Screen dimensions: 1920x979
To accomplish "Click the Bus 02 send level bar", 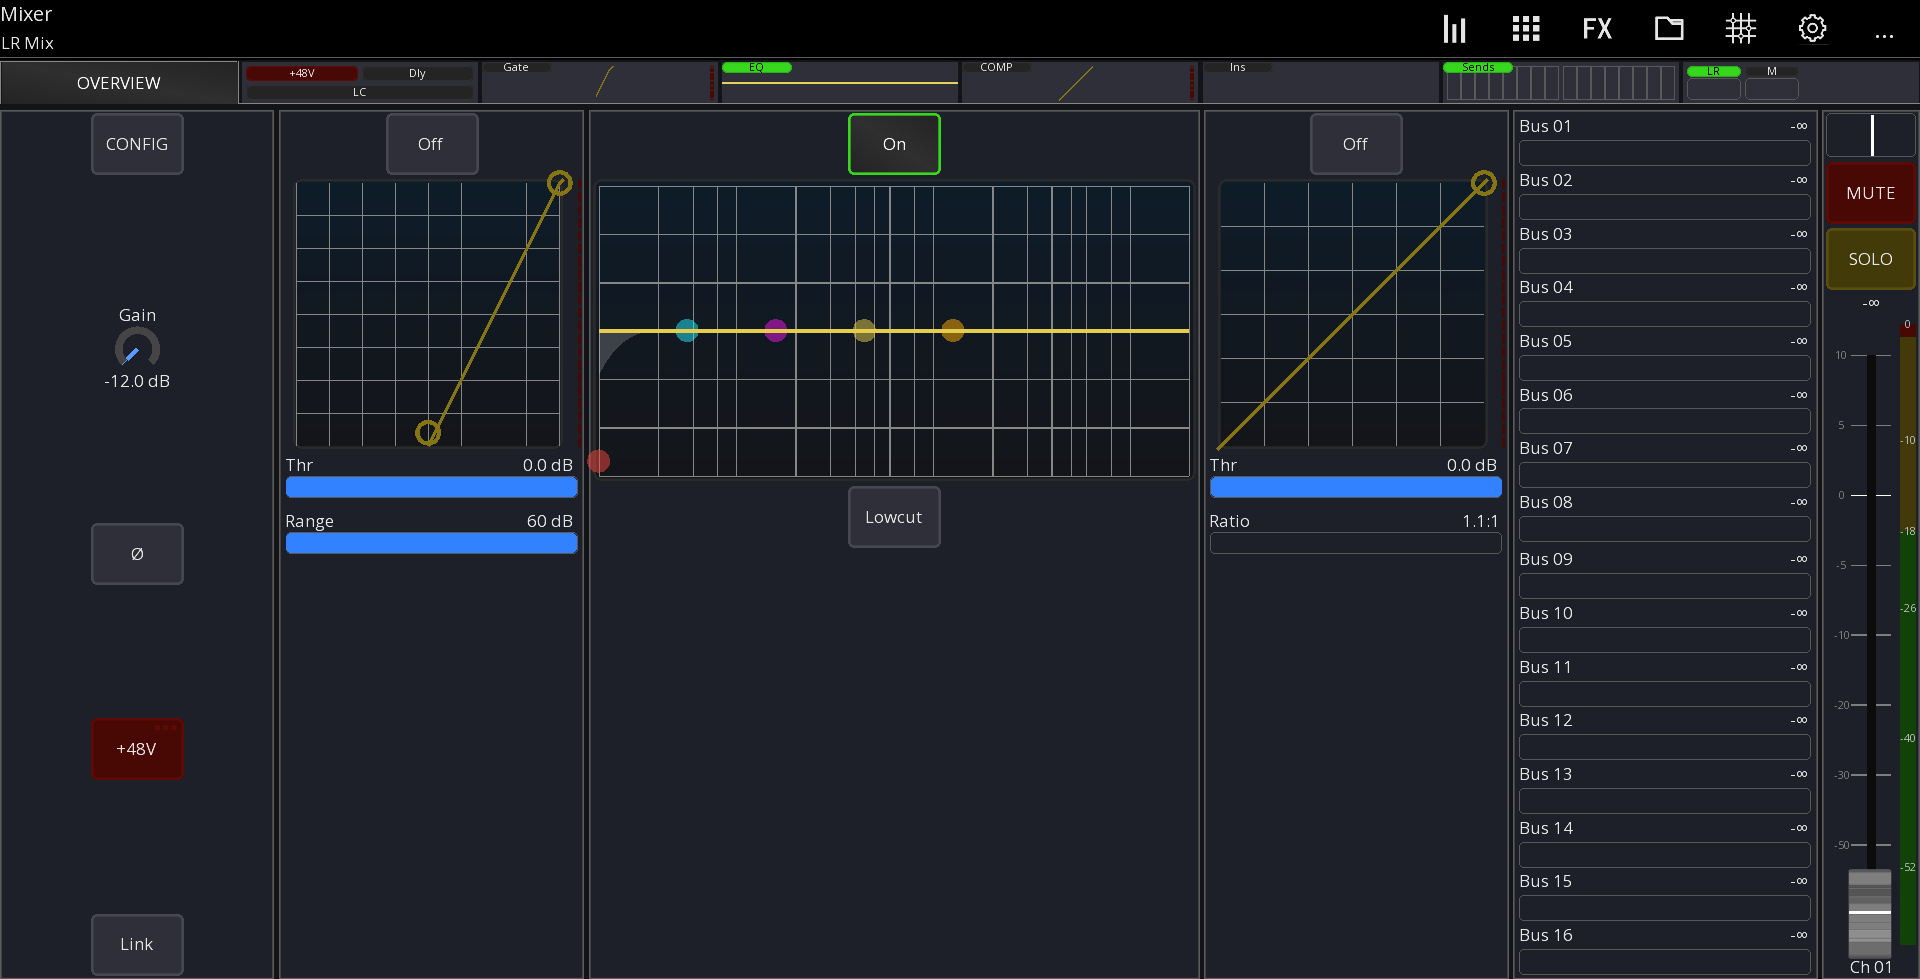I will 1665,207.
